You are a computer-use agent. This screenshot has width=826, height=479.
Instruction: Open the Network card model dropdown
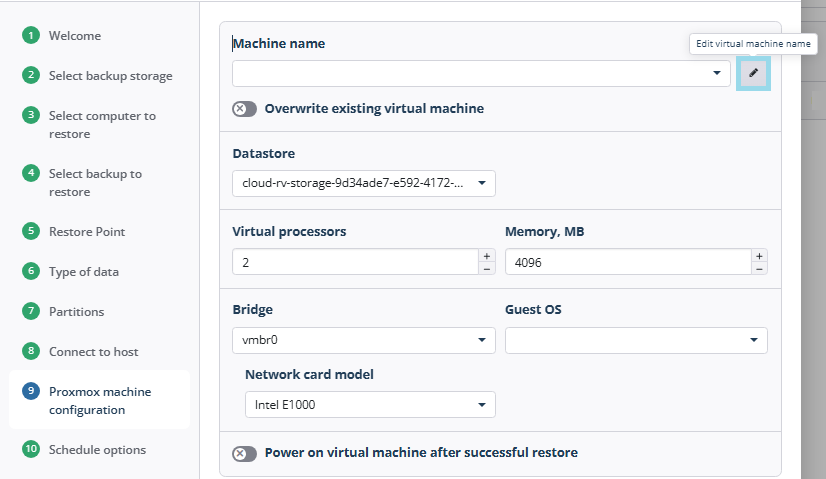pos(370,405)
